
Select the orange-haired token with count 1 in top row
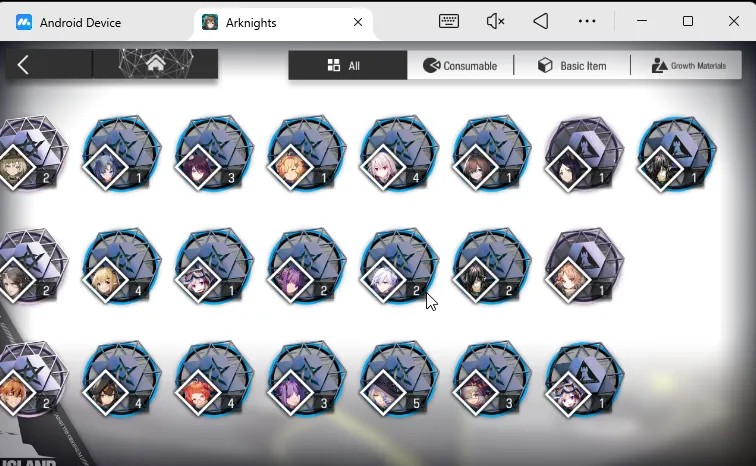306,154
